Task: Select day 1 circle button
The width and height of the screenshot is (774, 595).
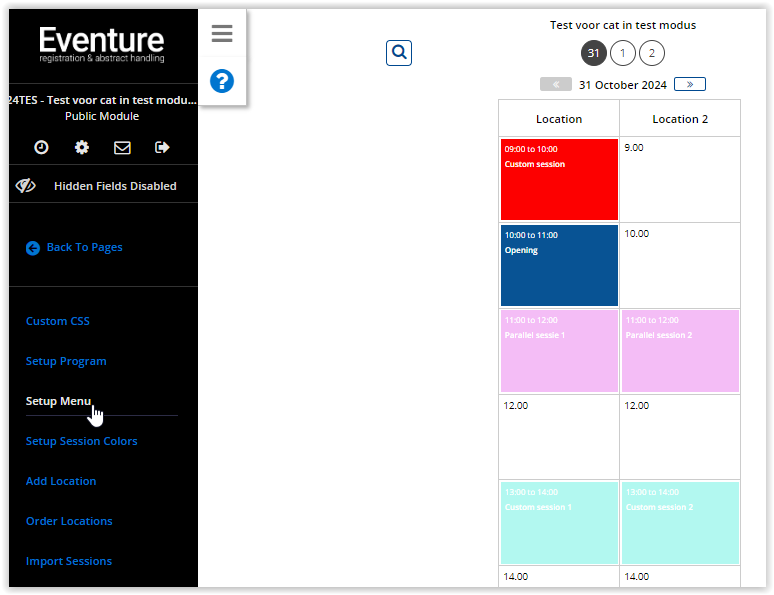Action: pyautogui.click(x=622, y=53)
